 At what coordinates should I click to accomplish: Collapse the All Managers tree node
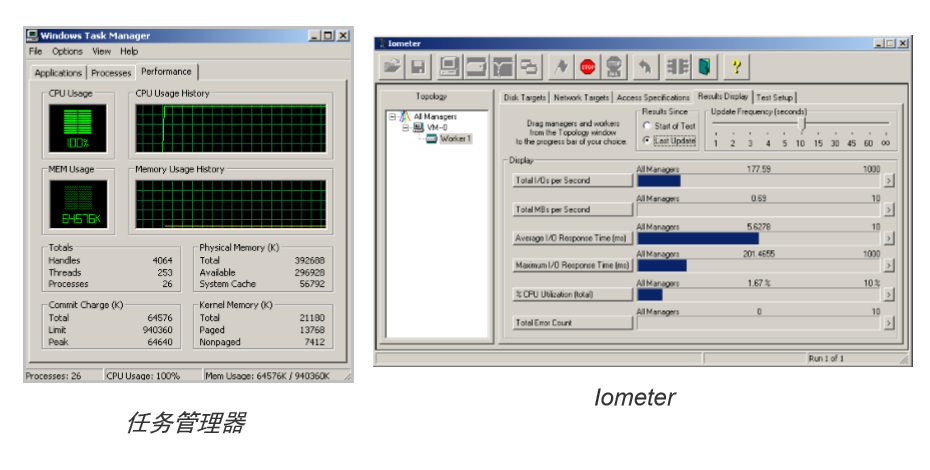[392, 117]
